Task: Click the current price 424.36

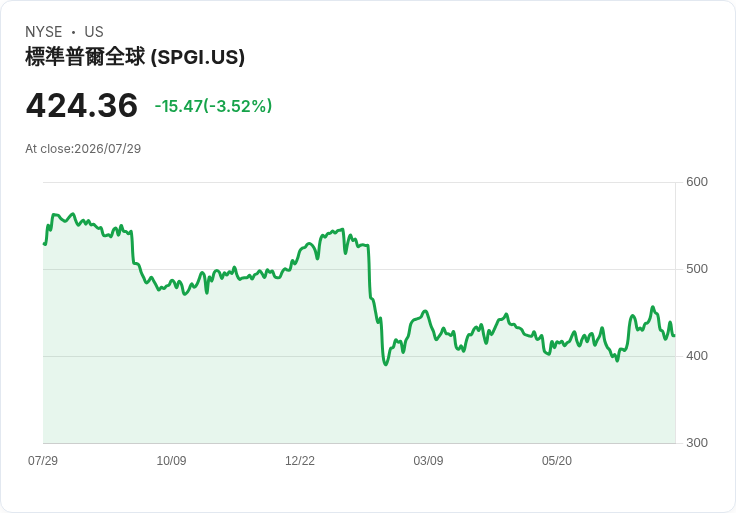Action: point(82,106)
